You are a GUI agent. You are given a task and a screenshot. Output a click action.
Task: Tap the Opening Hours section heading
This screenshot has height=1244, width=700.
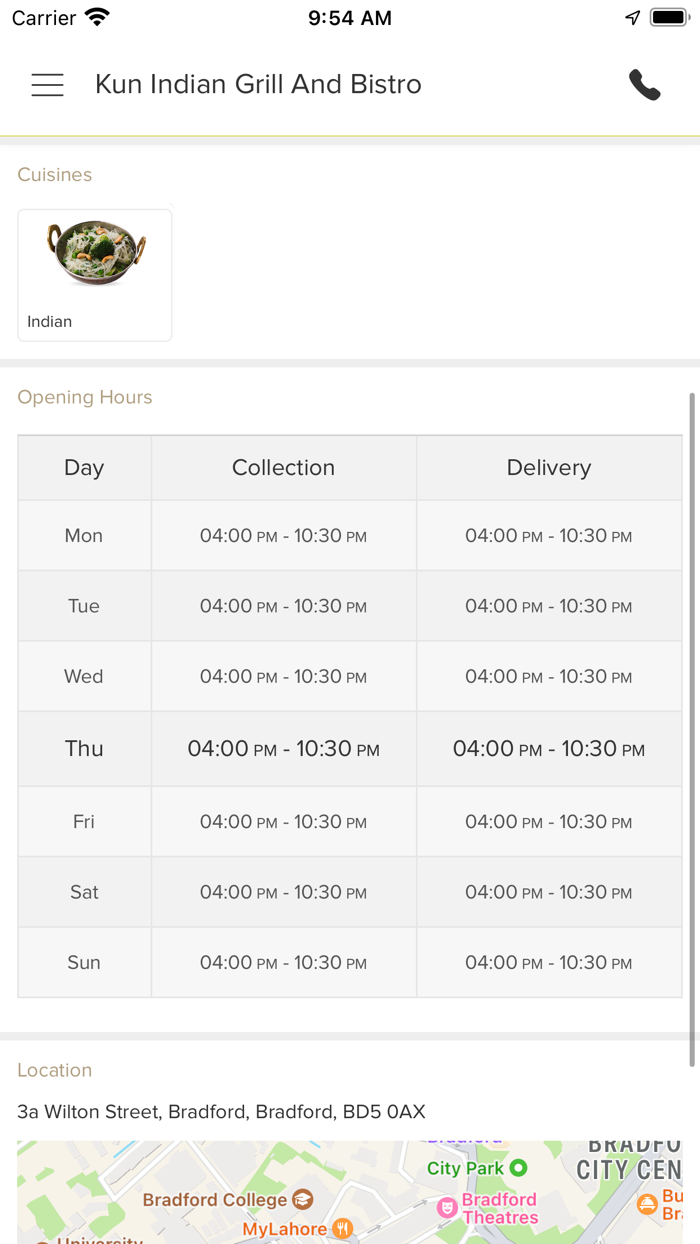click(x=85, y=397)
